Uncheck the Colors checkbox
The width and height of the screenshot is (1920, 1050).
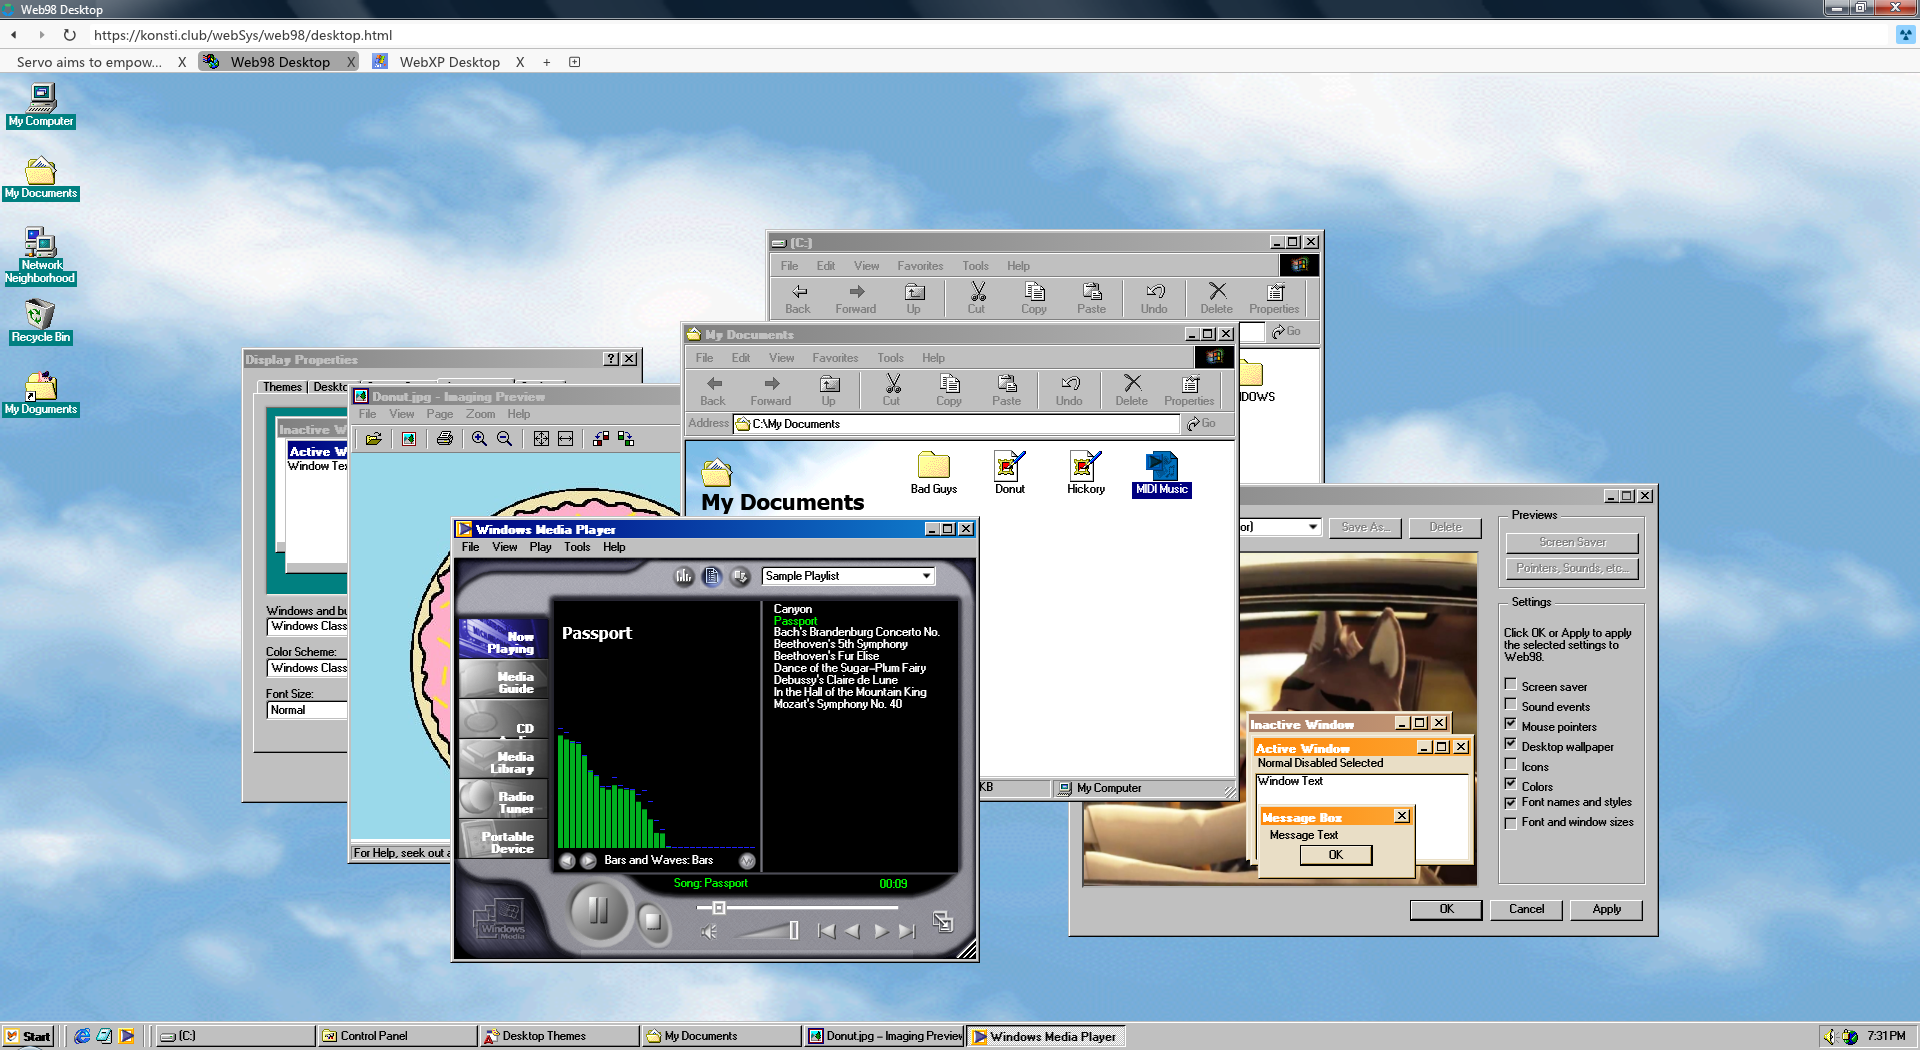tap(1511, 785)
